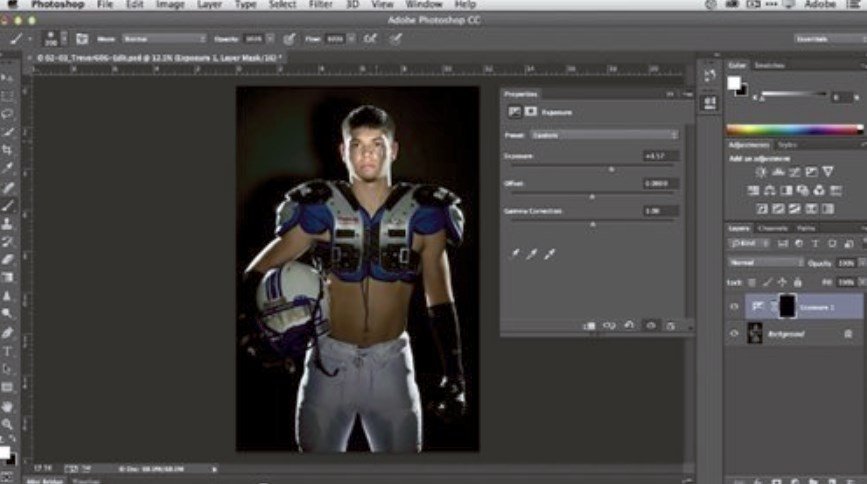This screenshot has height=484, width=867.
Task: Open the Image menu
Action: pos(170,4)
